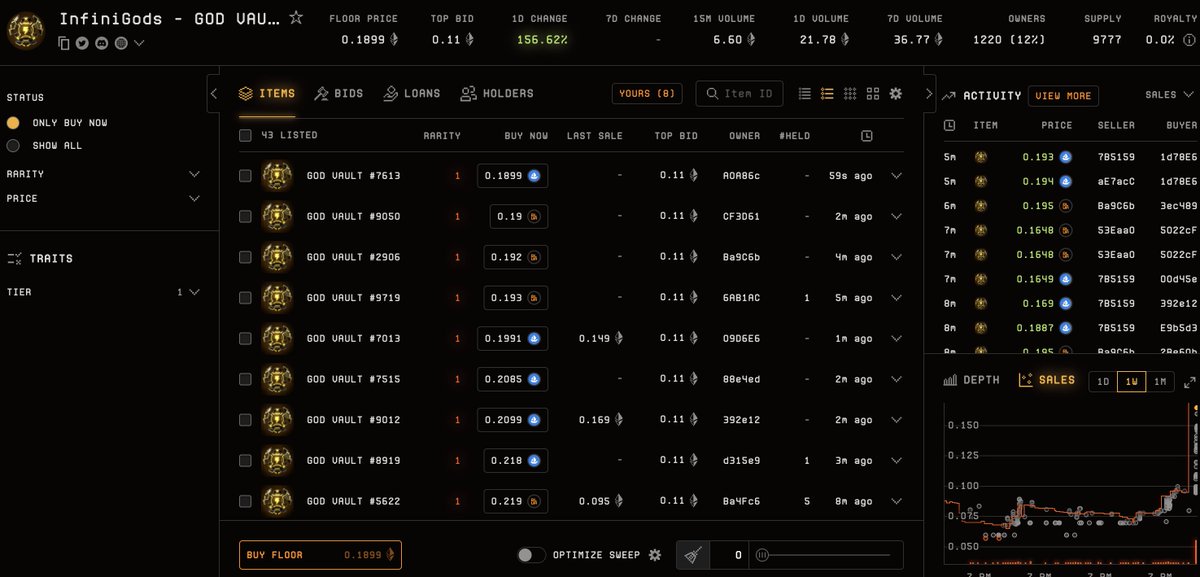Switch to the Loans tab
This screenshot has height=577, width=1200.
[x=411, y=93]
